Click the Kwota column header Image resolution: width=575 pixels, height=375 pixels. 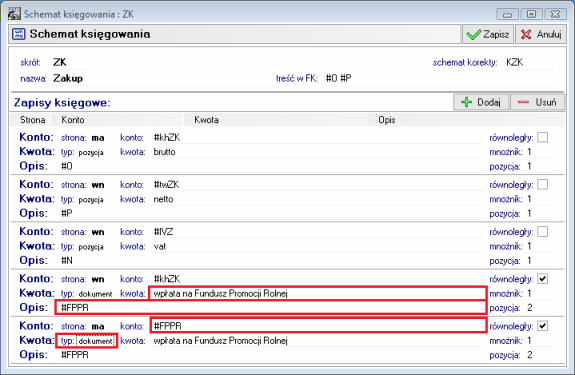coord(275,120)
